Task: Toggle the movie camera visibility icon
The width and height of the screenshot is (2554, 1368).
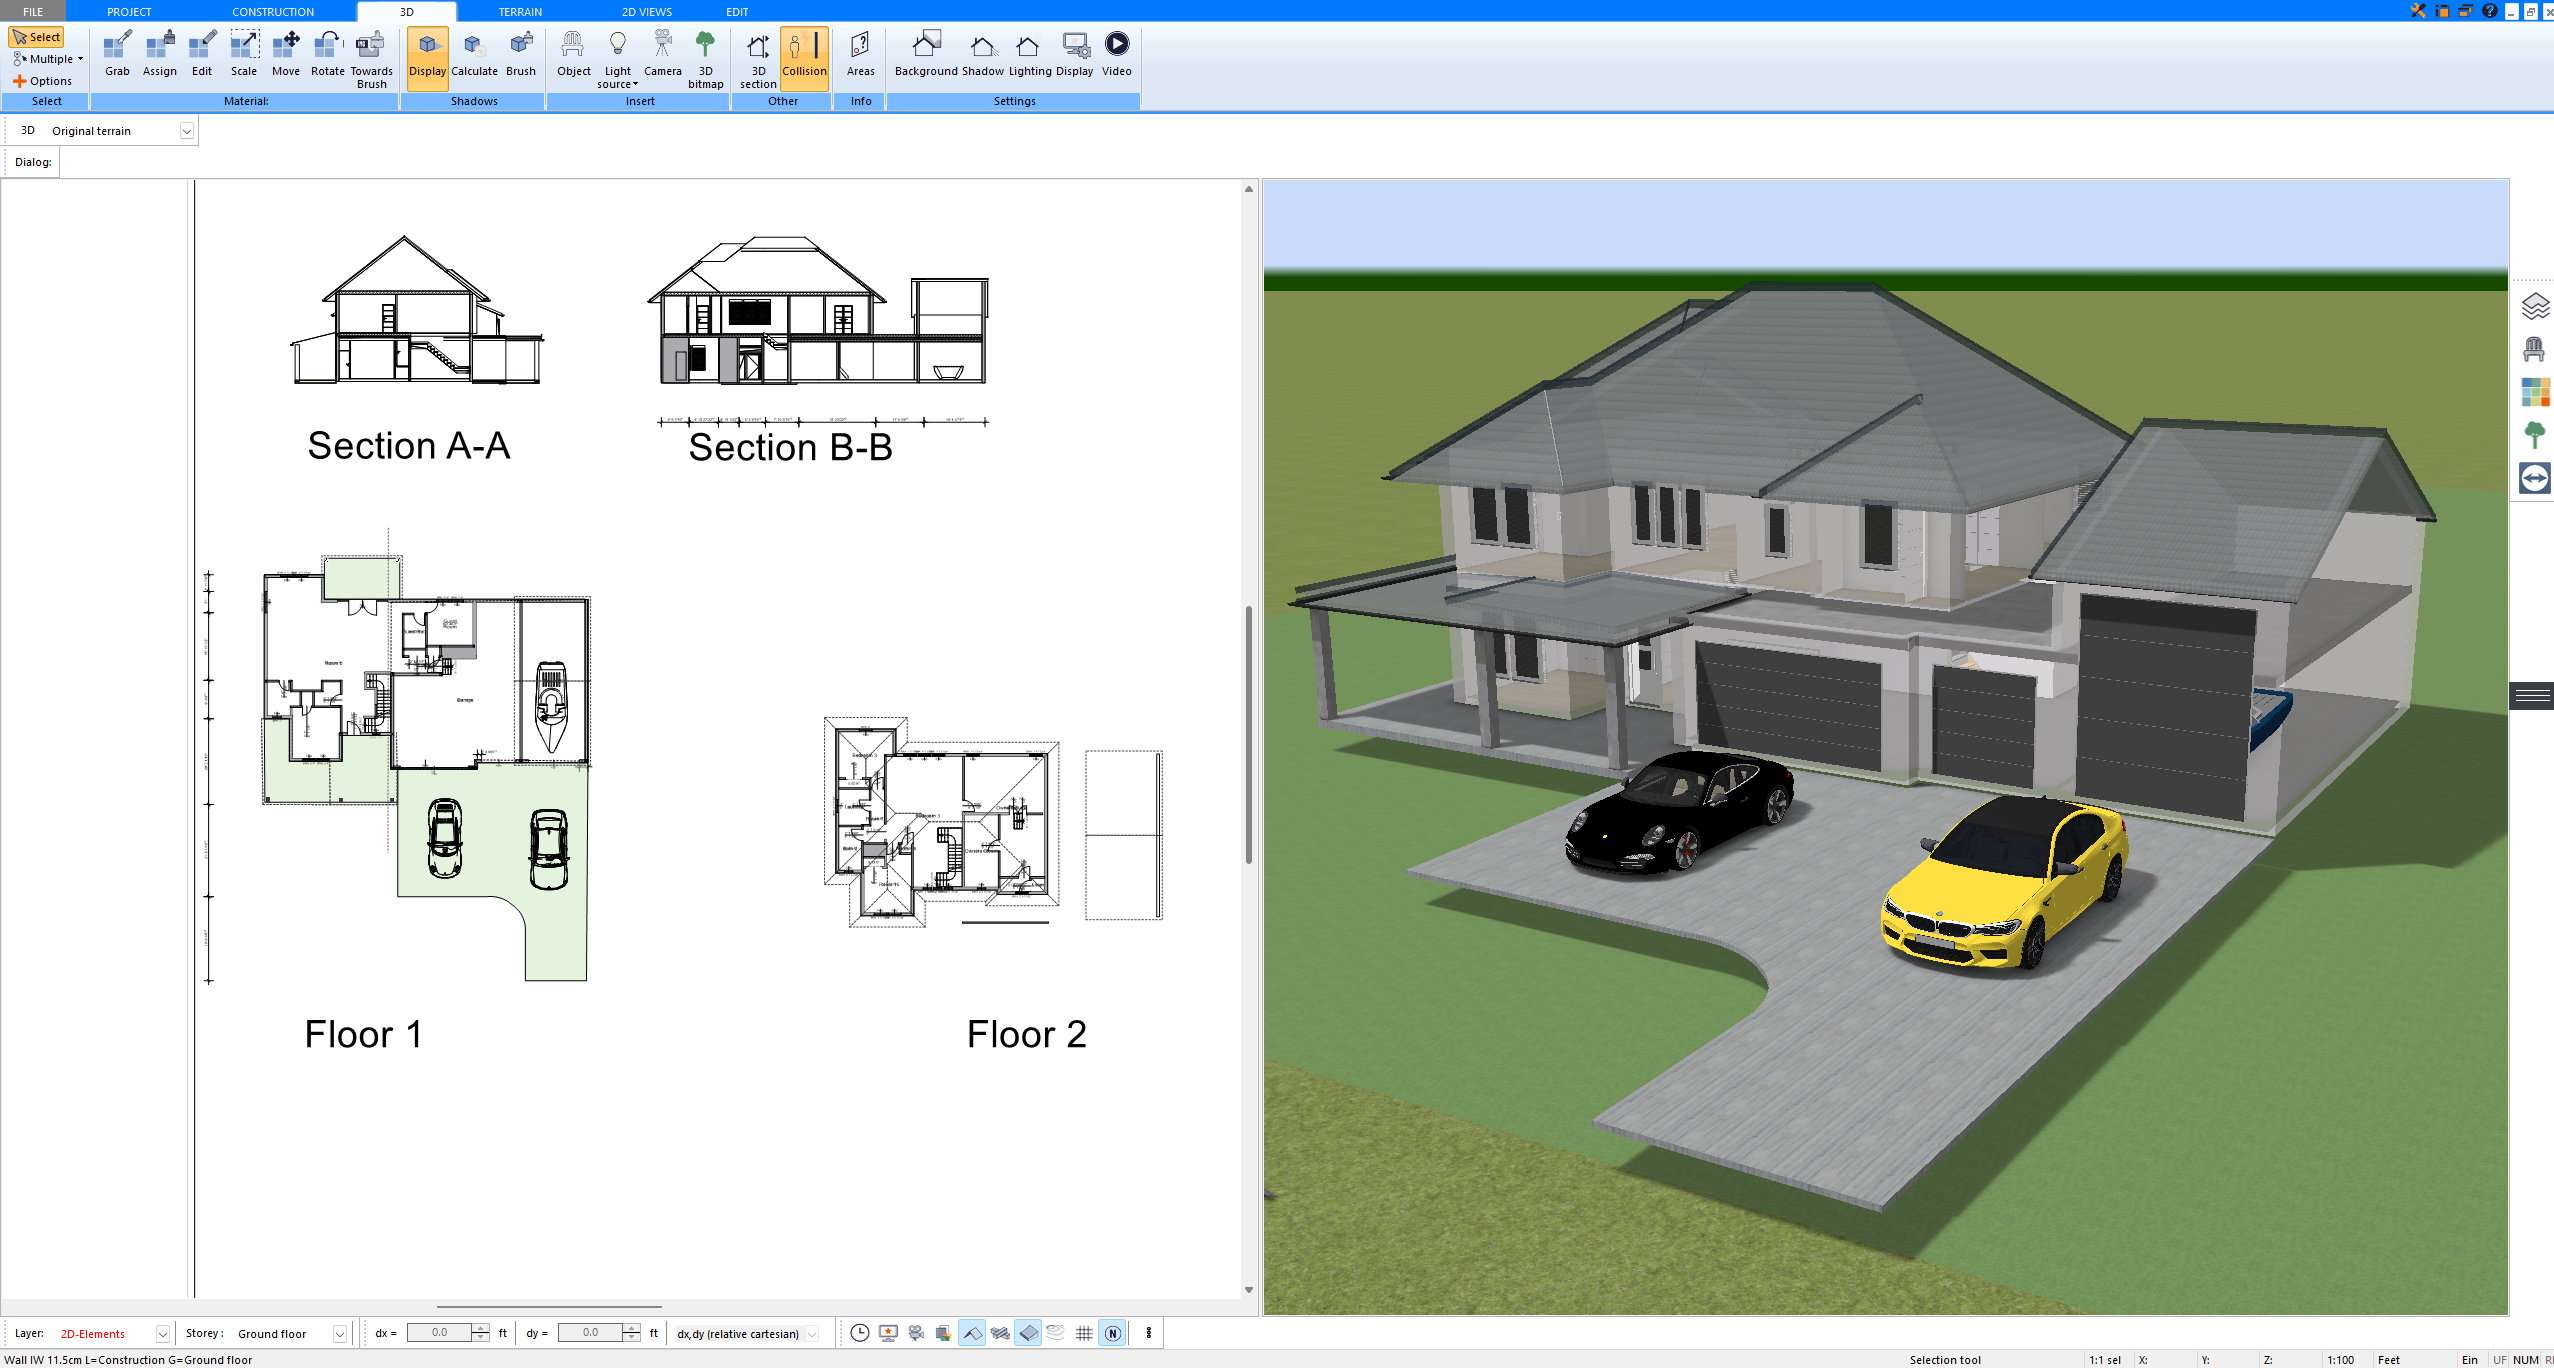Action: tap(916, 1333)
